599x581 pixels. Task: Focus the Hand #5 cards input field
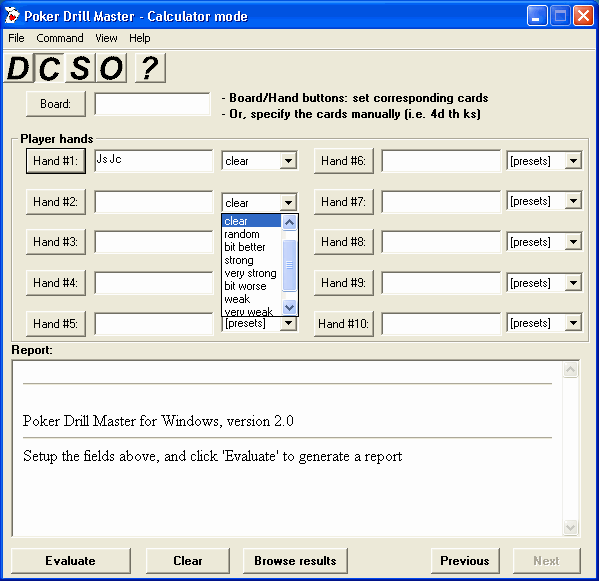coord(154,323)
